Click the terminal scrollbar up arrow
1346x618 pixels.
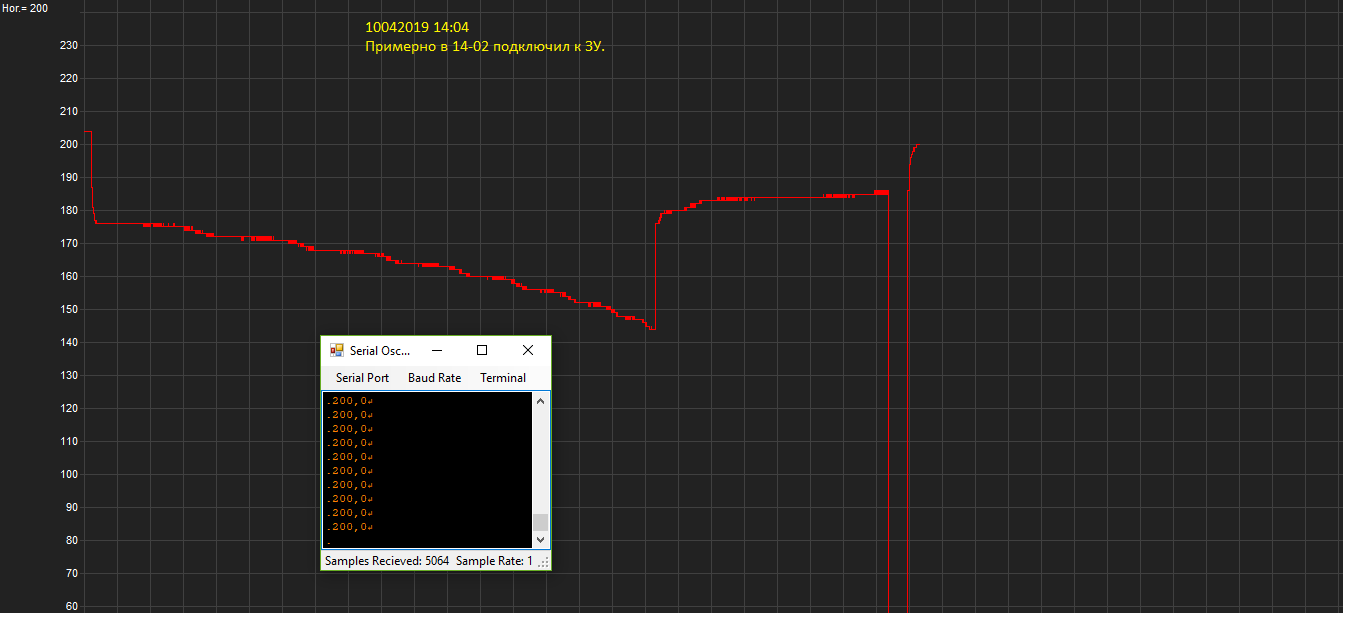click(541, 401)
